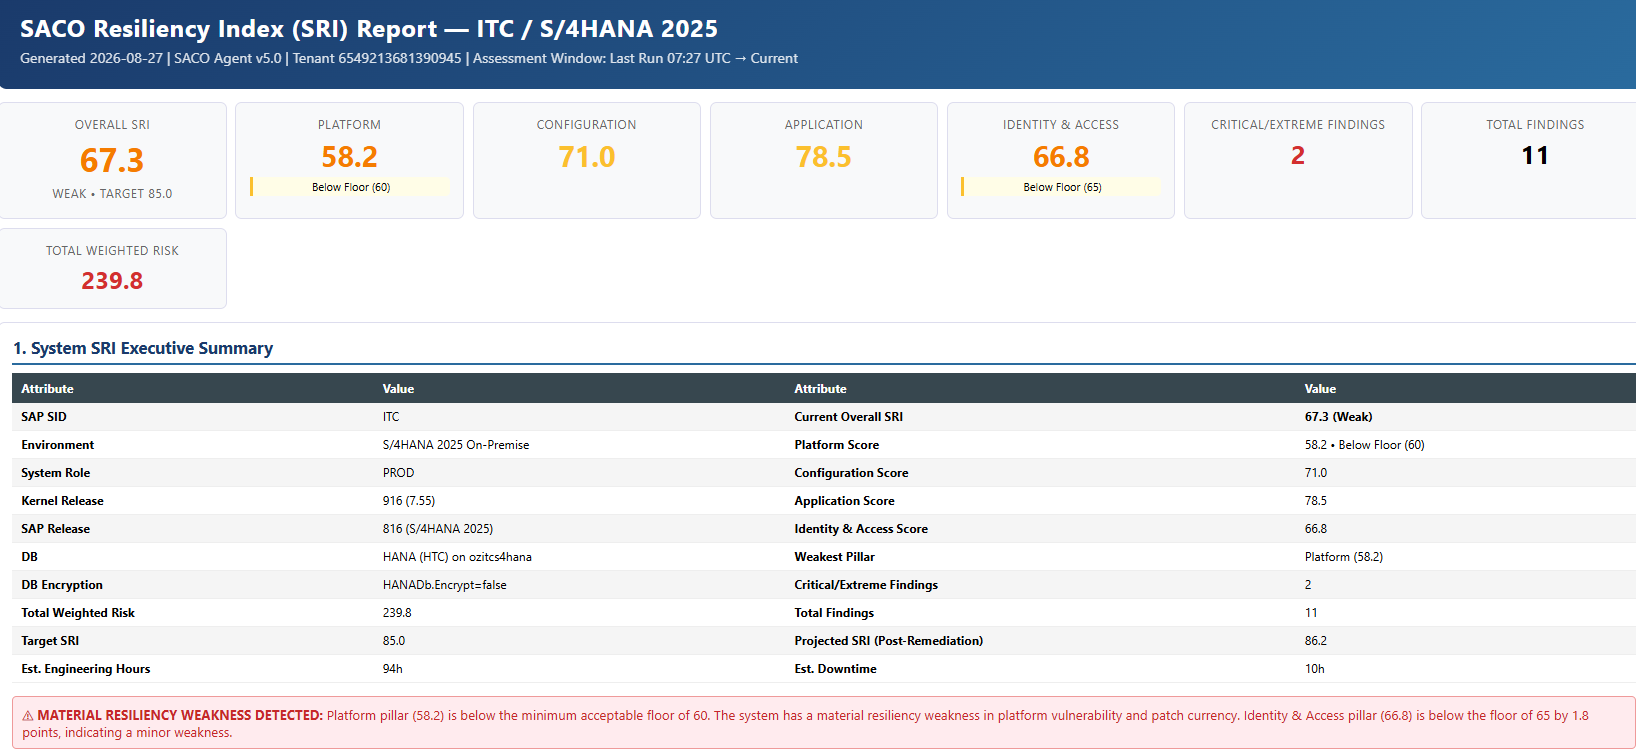
Task: Click the Below Floor (60) badge in Platform card
Action: point(350,187)
